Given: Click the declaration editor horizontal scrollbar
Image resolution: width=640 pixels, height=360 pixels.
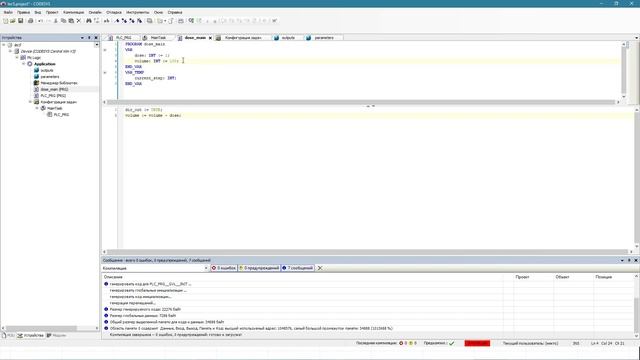Looking at the screenshot, I should point(361,102).
